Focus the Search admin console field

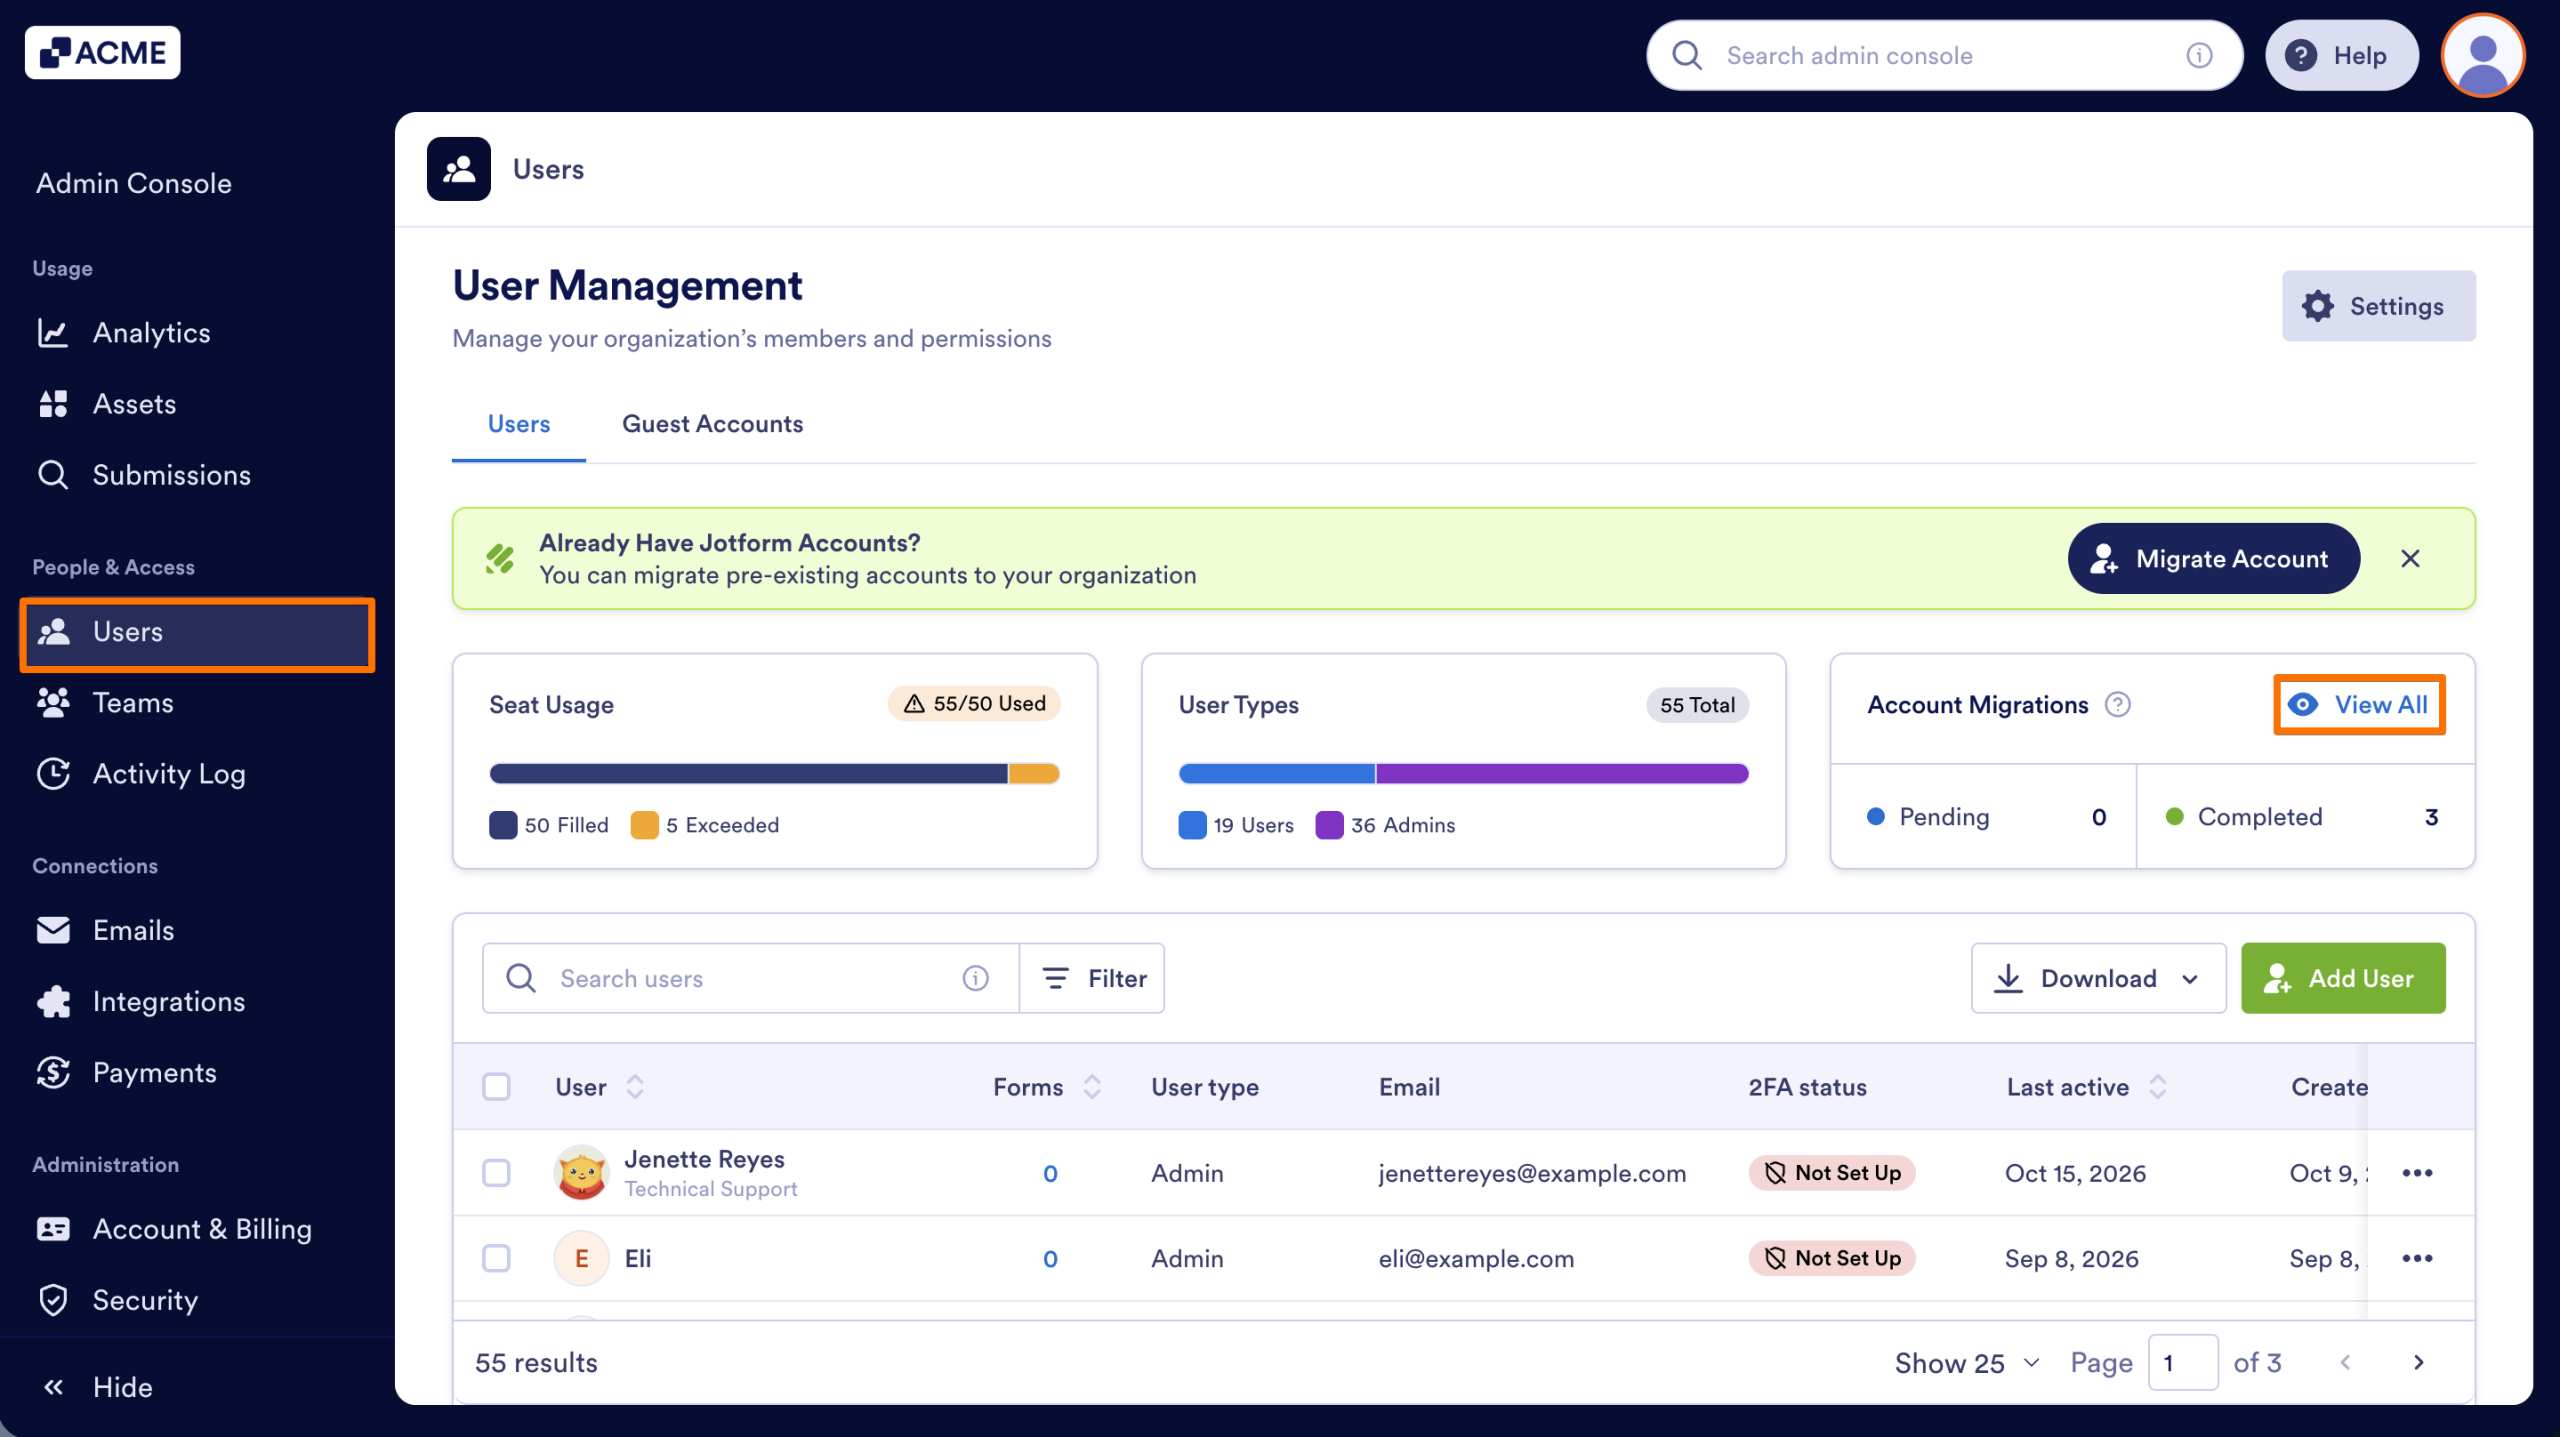[x=1943, y=55]
